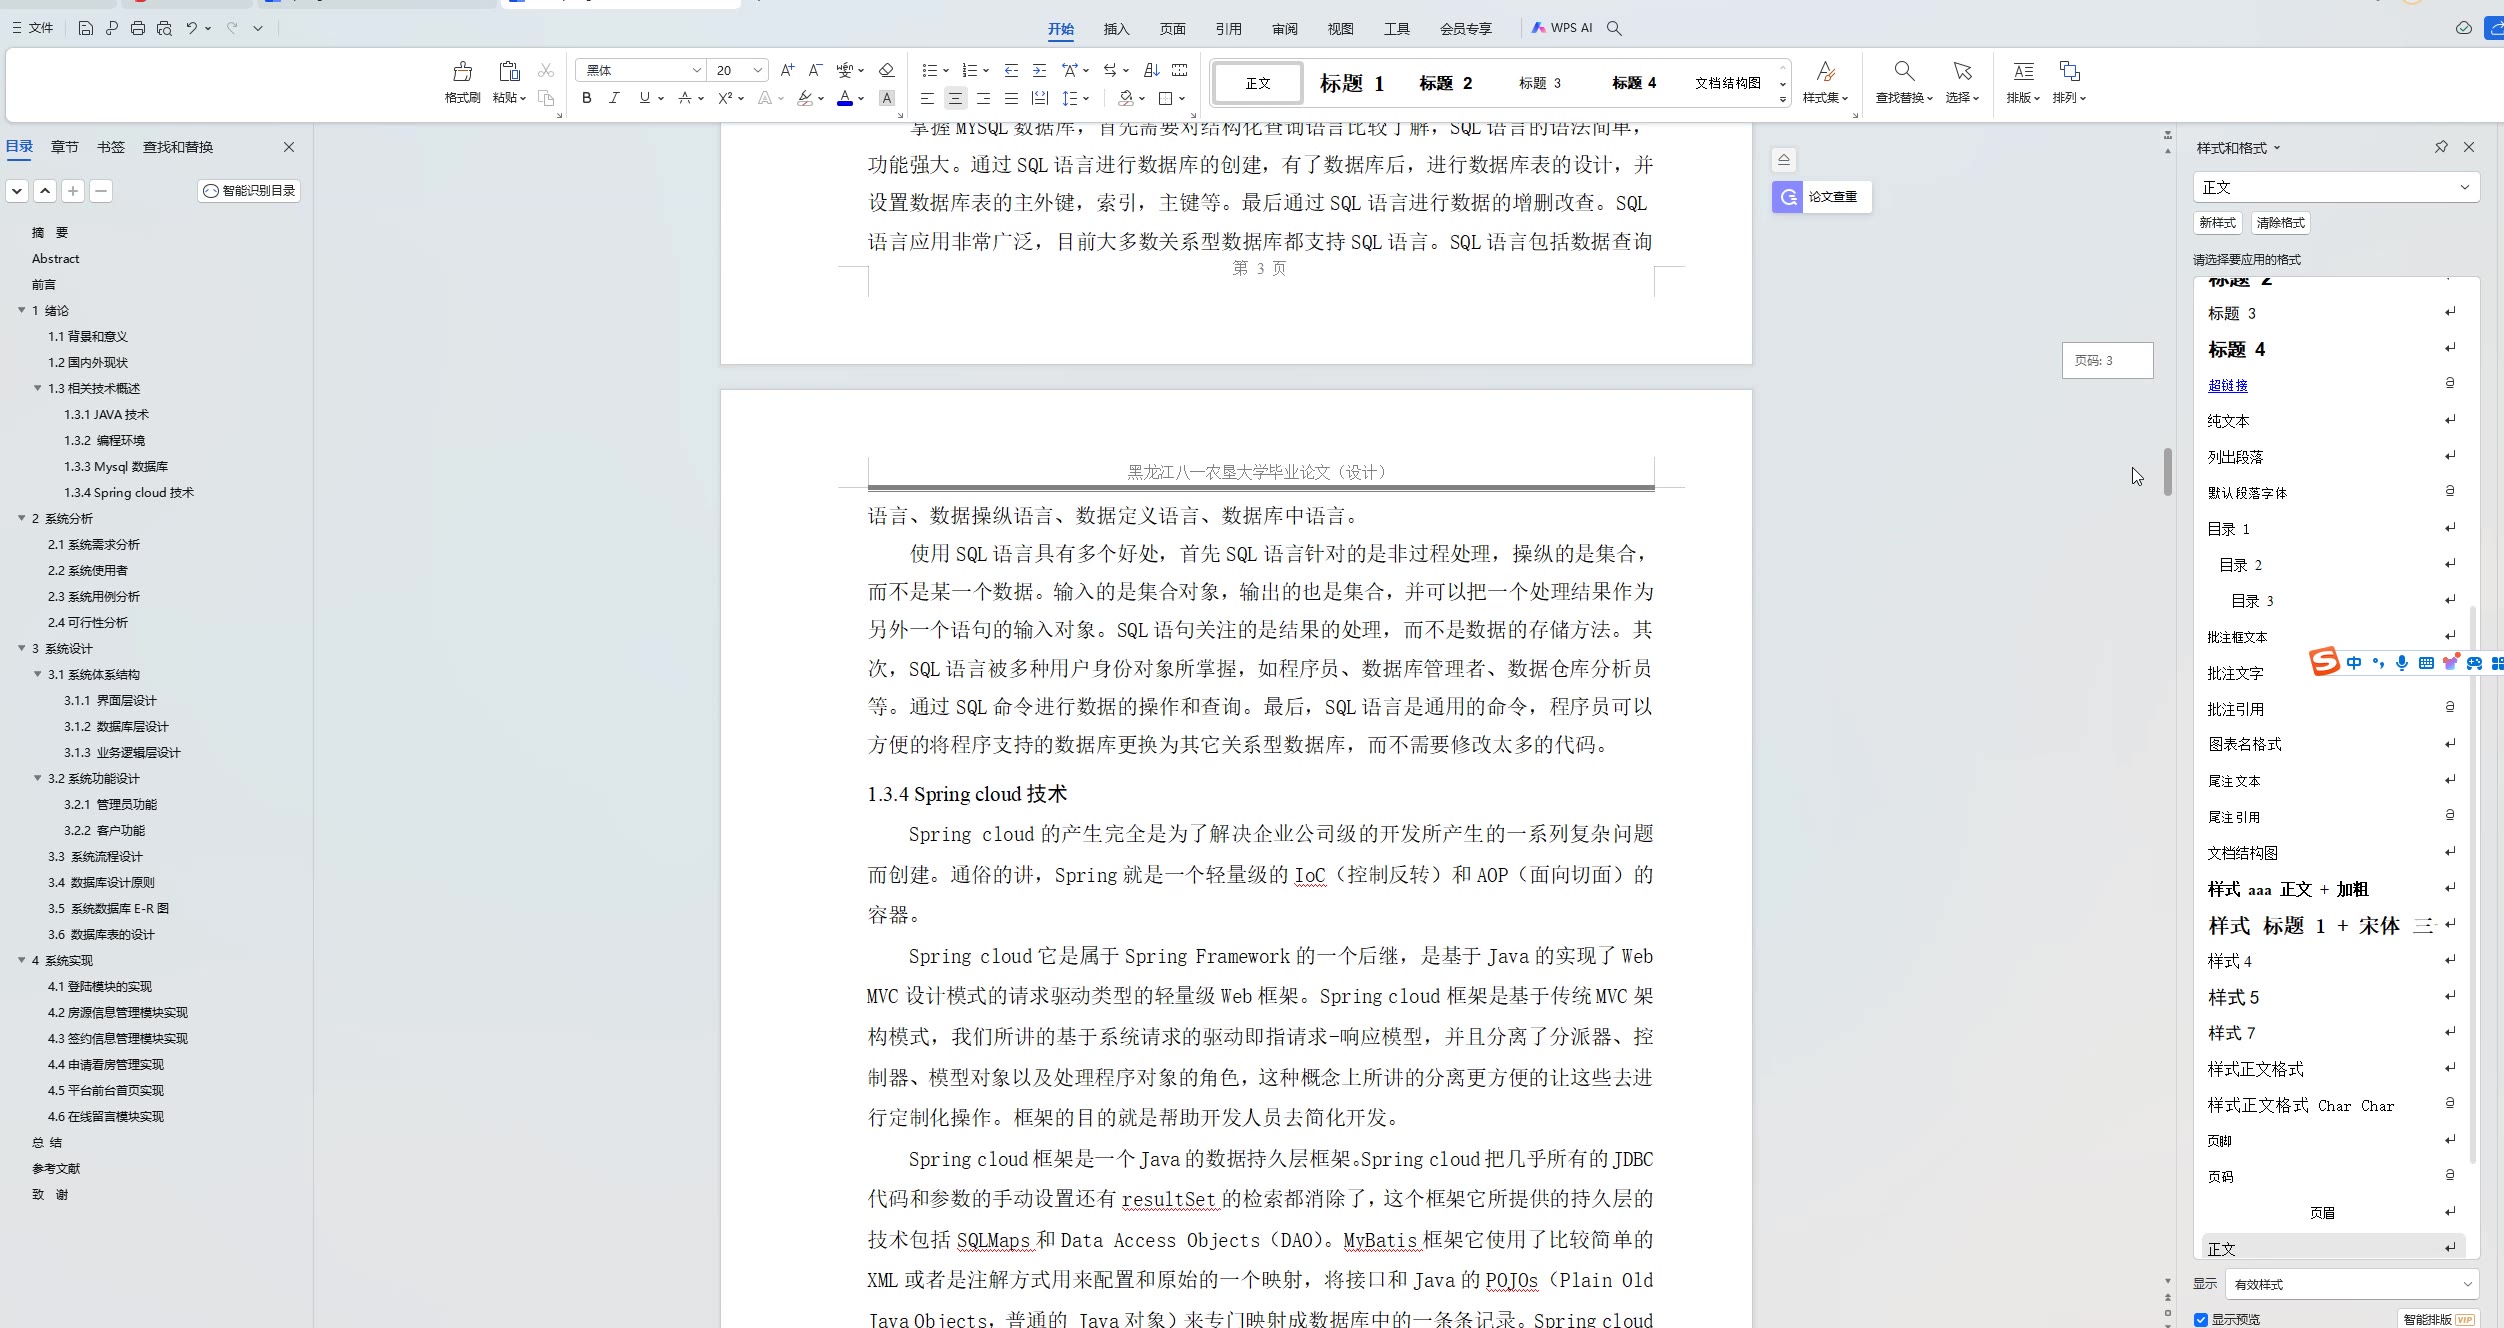Jump to '1.3.4 Spring cloud 技术' in outline
This screenshot has width=2504, height=1328.
129,492
